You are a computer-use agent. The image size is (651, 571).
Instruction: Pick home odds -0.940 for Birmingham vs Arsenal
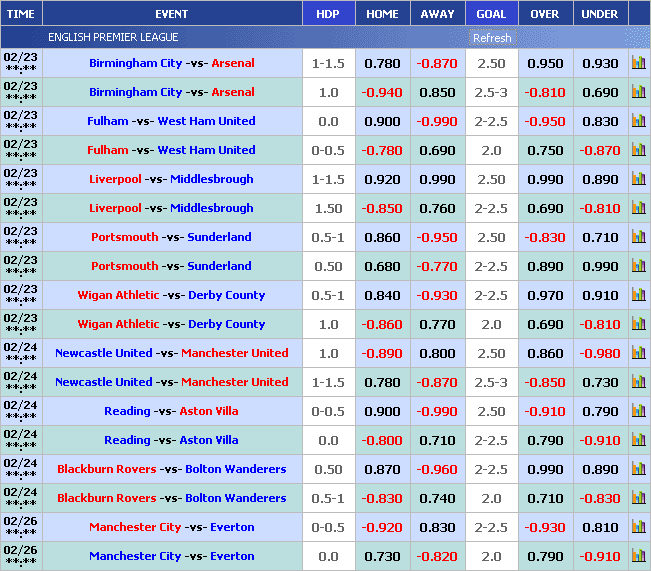382,92
